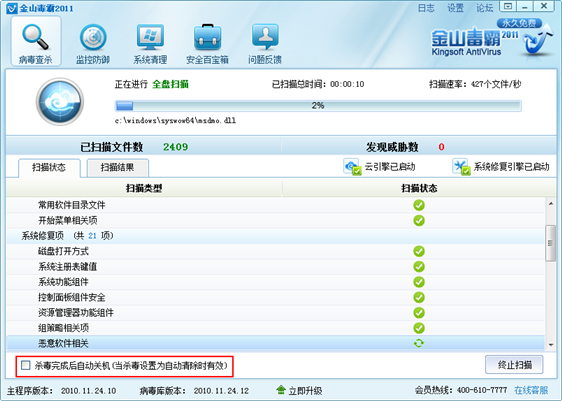Collapse the 系统修复项 group row
The width and height of the screenshot is (562, 401).
coord(275,236)
